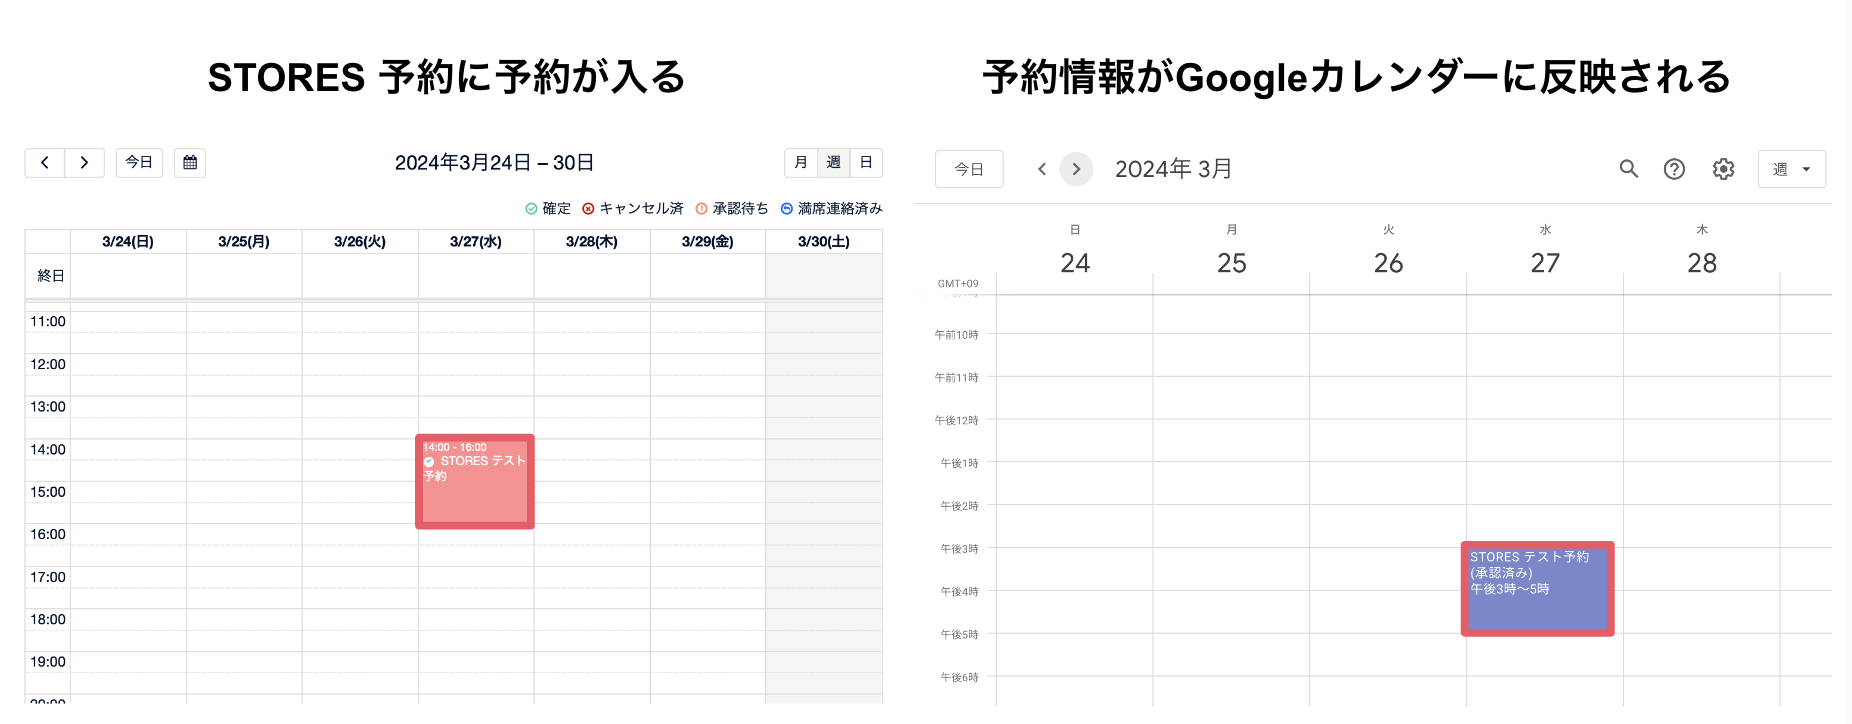Click the 終日 all-day row label
This screenshot has width=1852, height=724.
(51, 276)
